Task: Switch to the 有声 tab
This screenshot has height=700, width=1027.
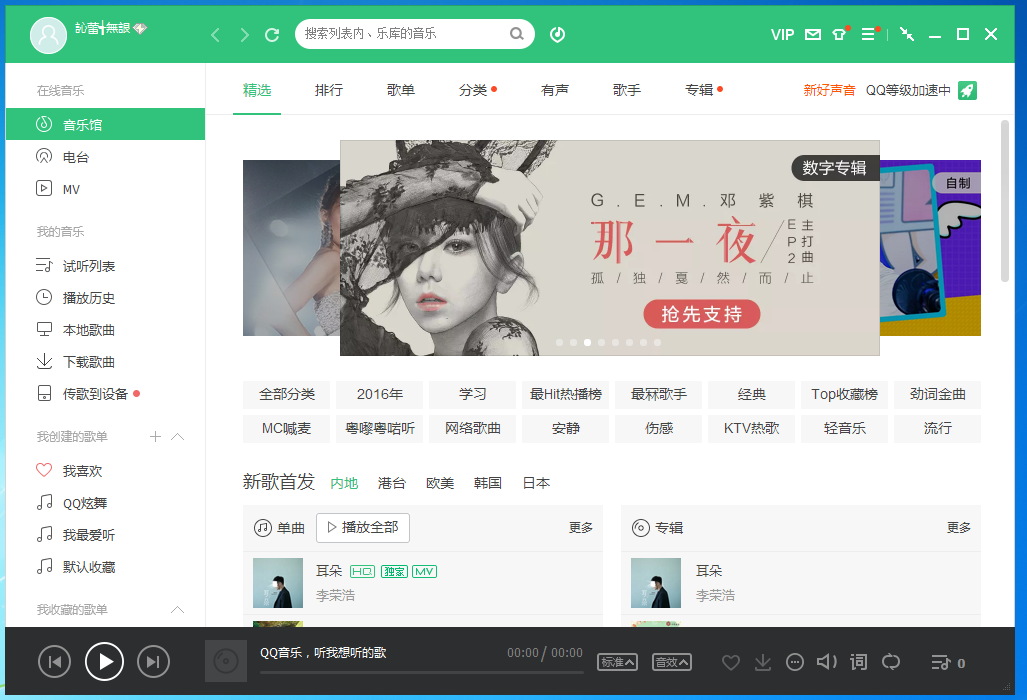Action: click(x=555, y=90)
